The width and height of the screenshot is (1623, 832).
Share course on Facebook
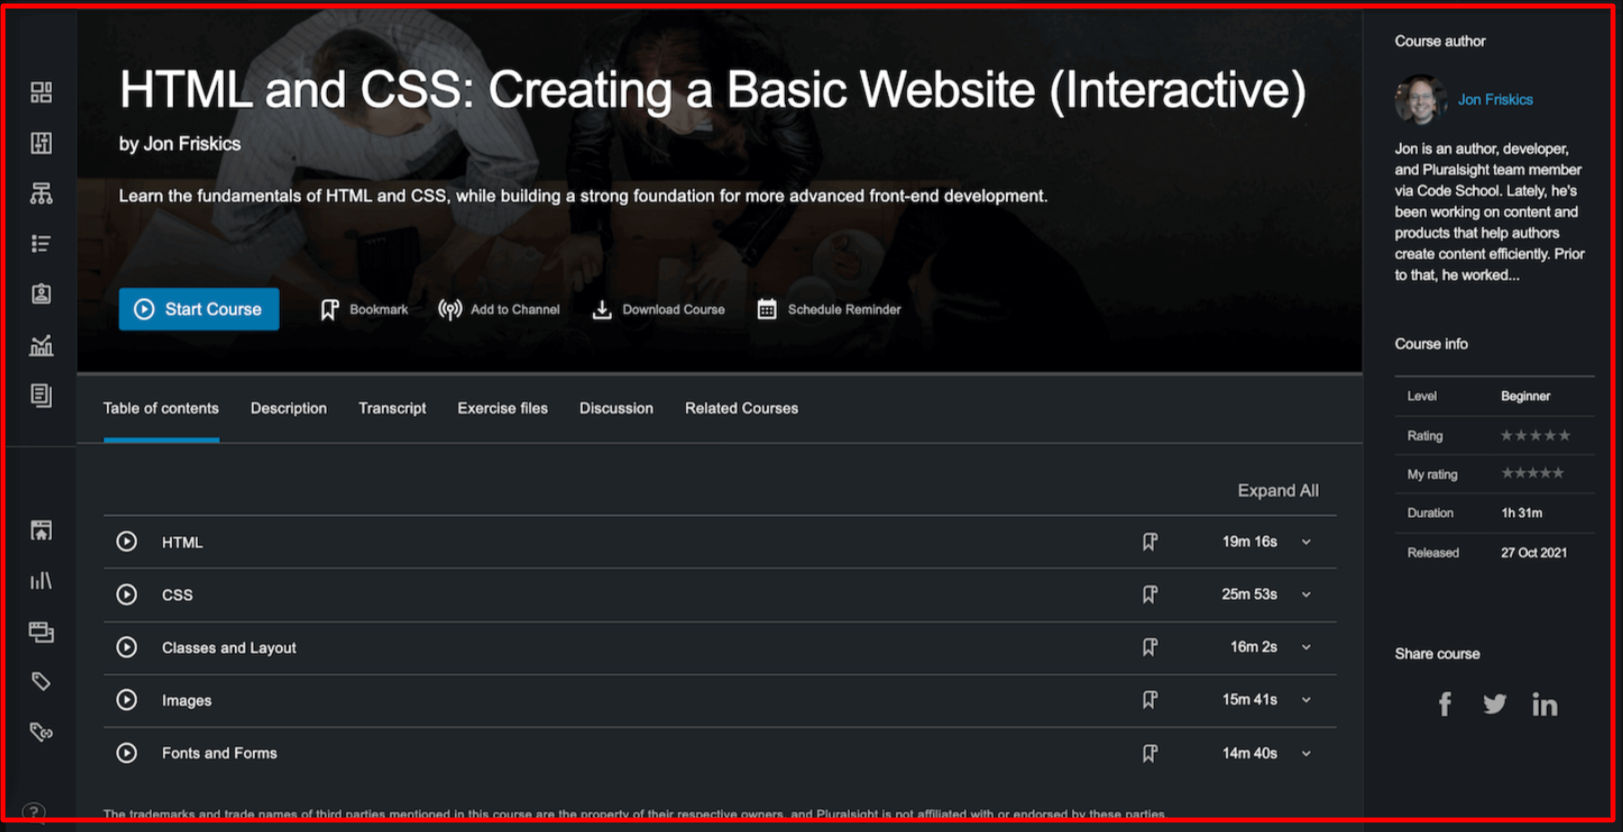1445,705
